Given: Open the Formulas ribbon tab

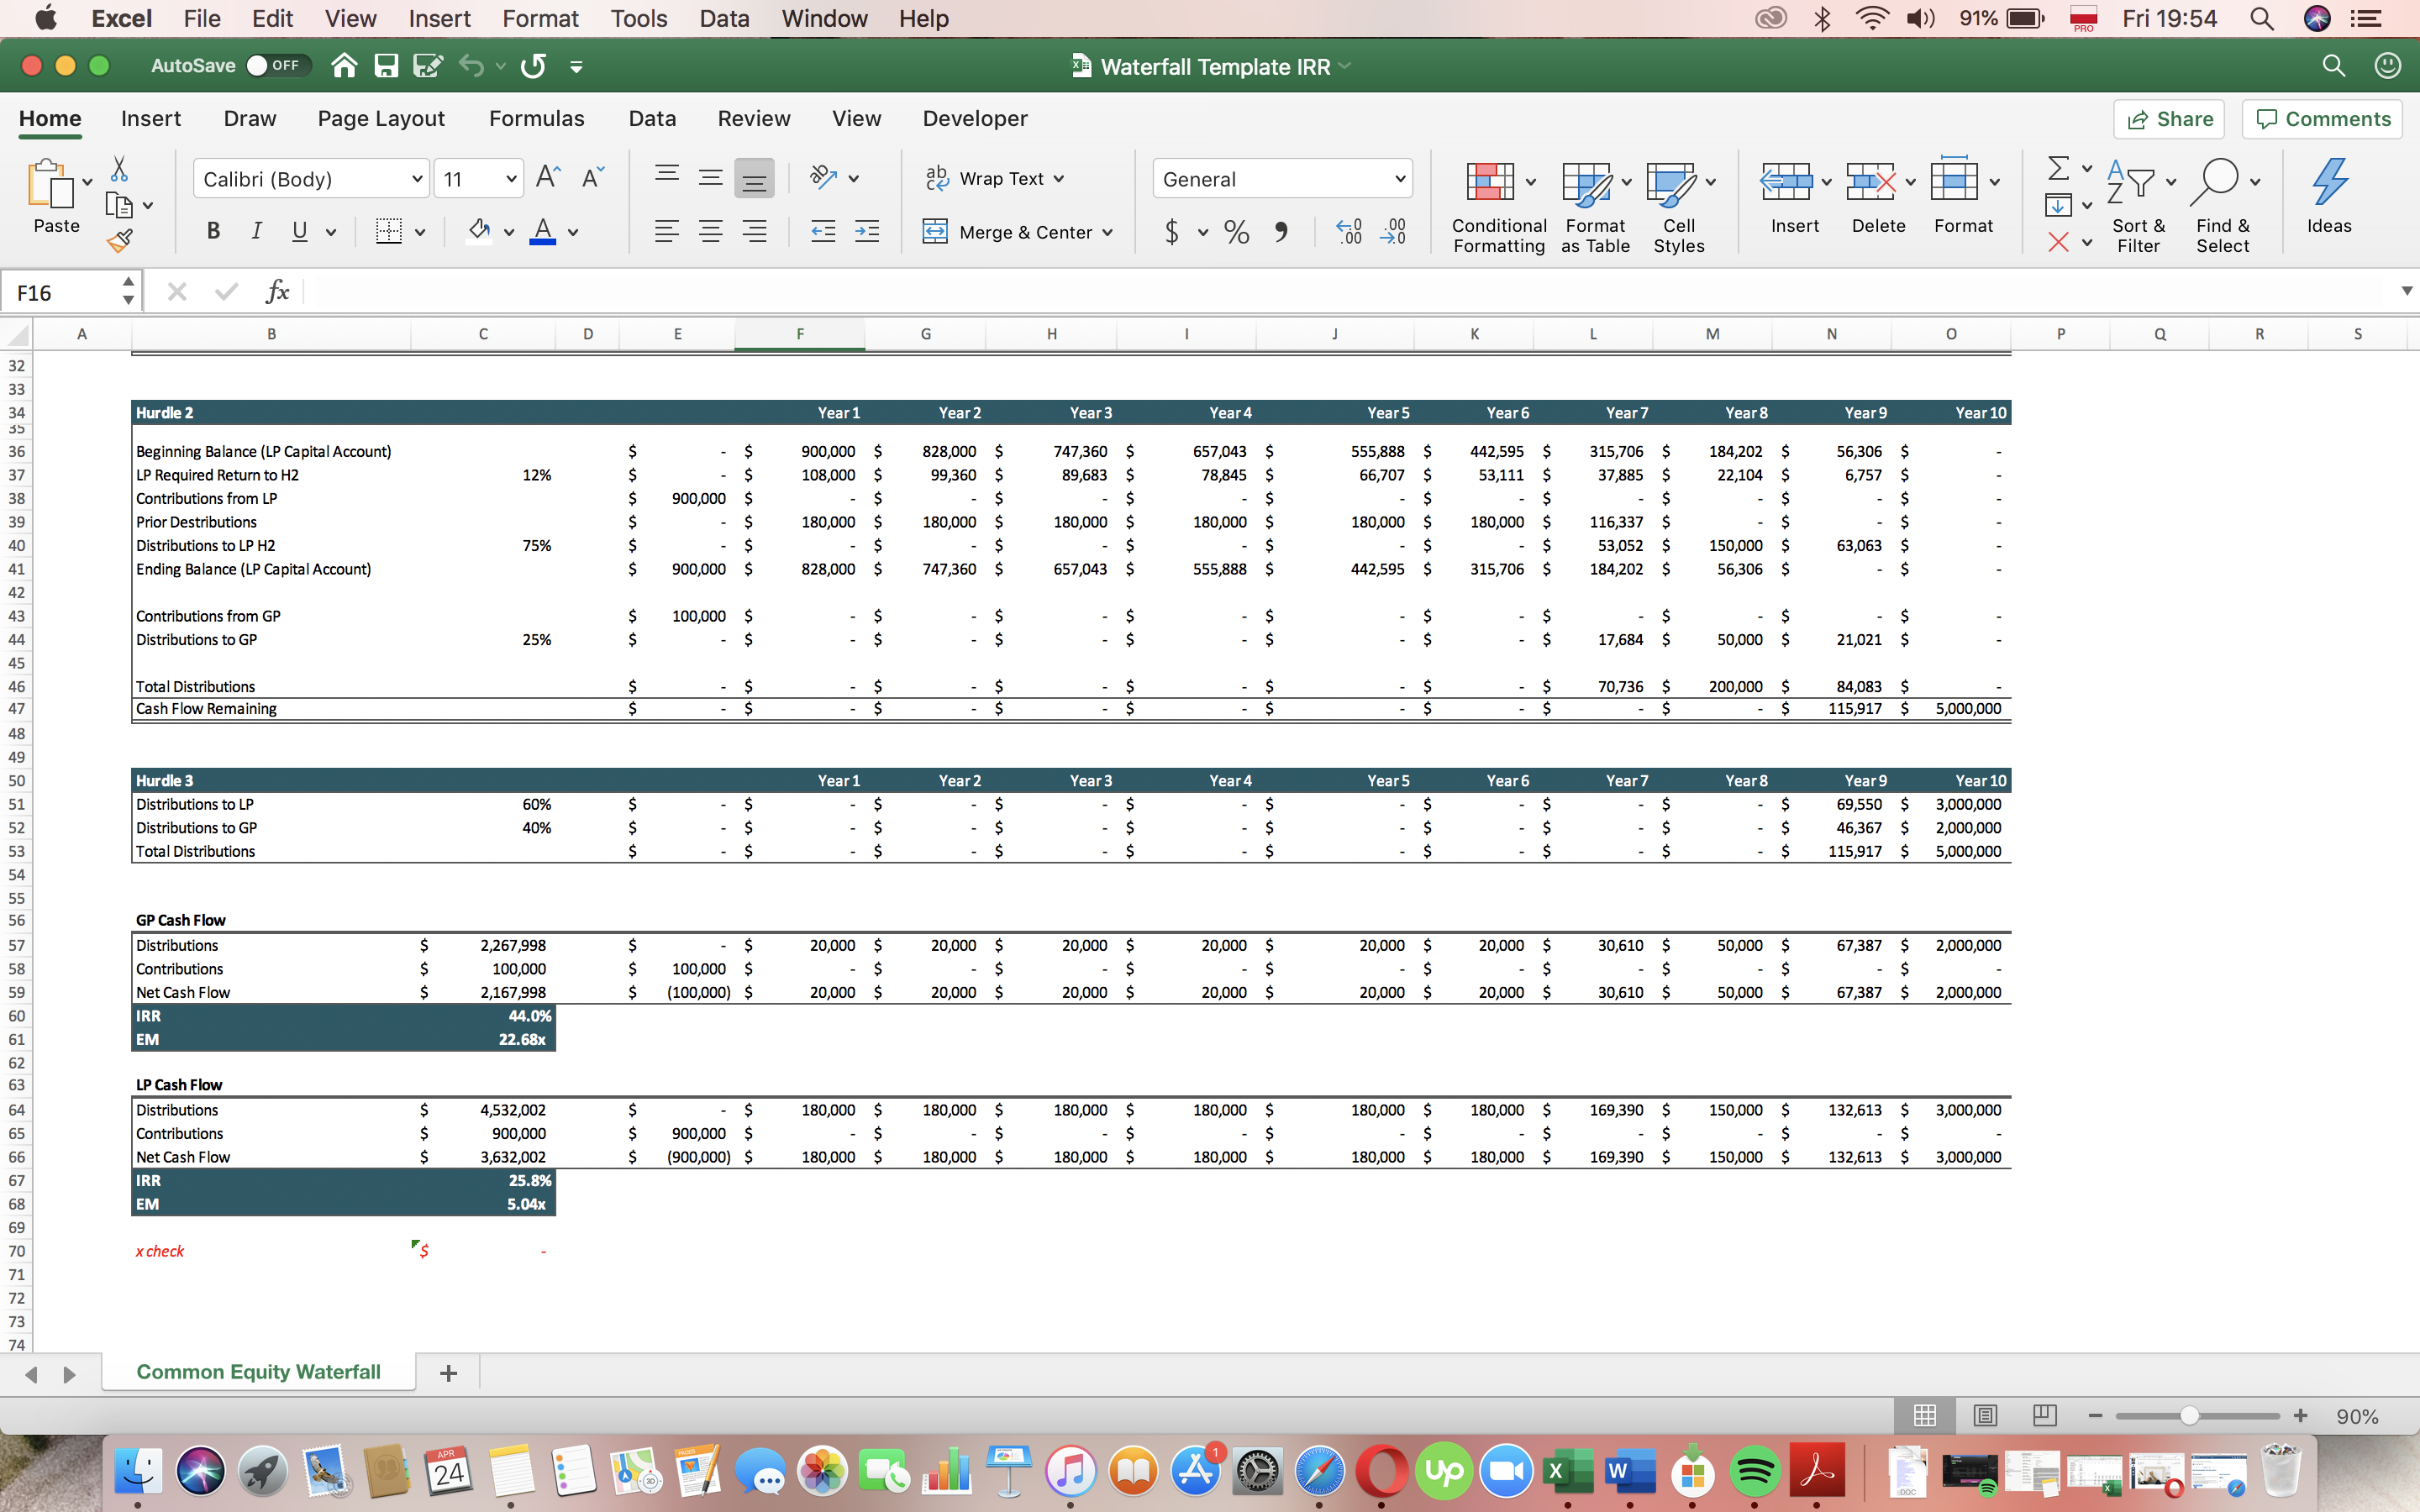Looking at the screenshot, I should tap(536, 118).
